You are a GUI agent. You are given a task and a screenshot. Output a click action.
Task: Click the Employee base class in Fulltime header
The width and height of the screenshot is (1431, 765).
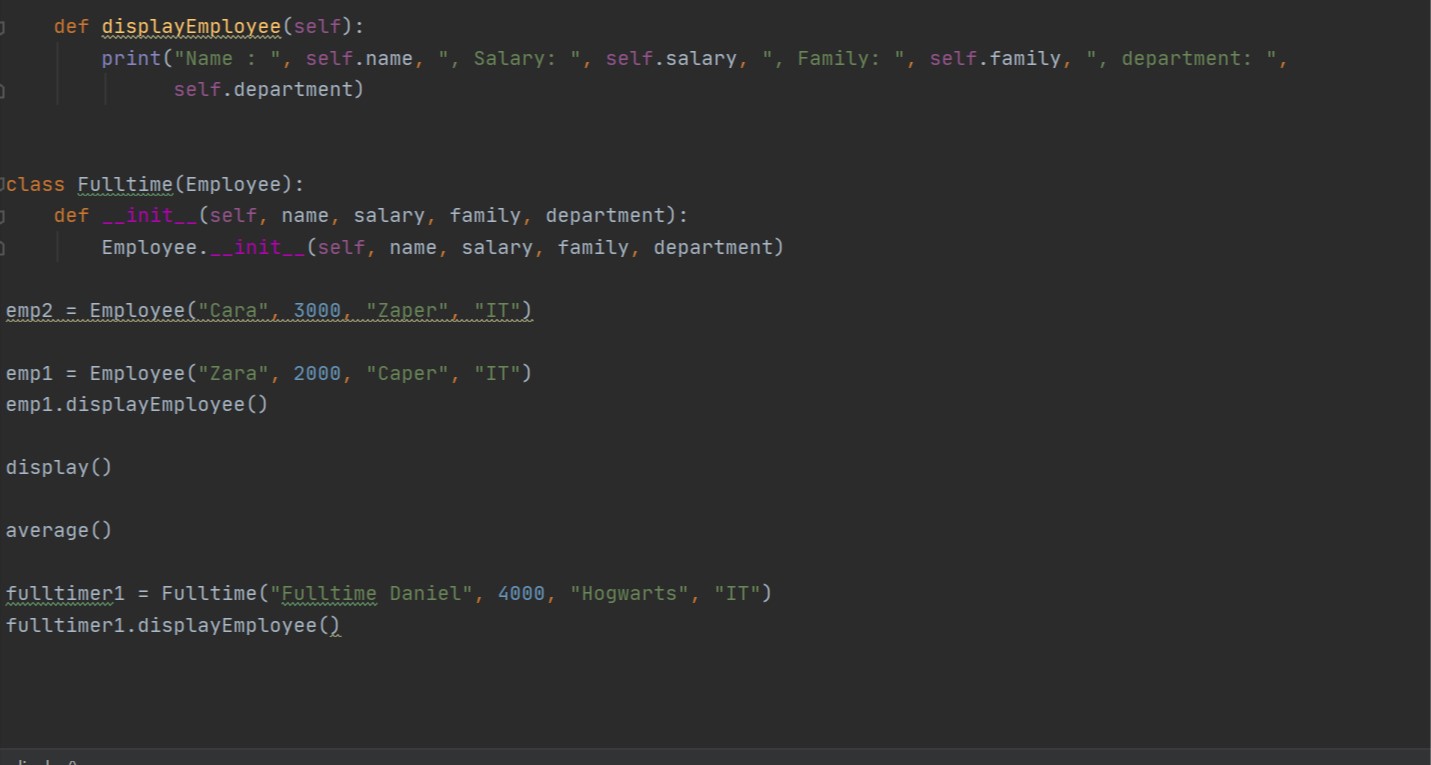click(x=232, y=184)
